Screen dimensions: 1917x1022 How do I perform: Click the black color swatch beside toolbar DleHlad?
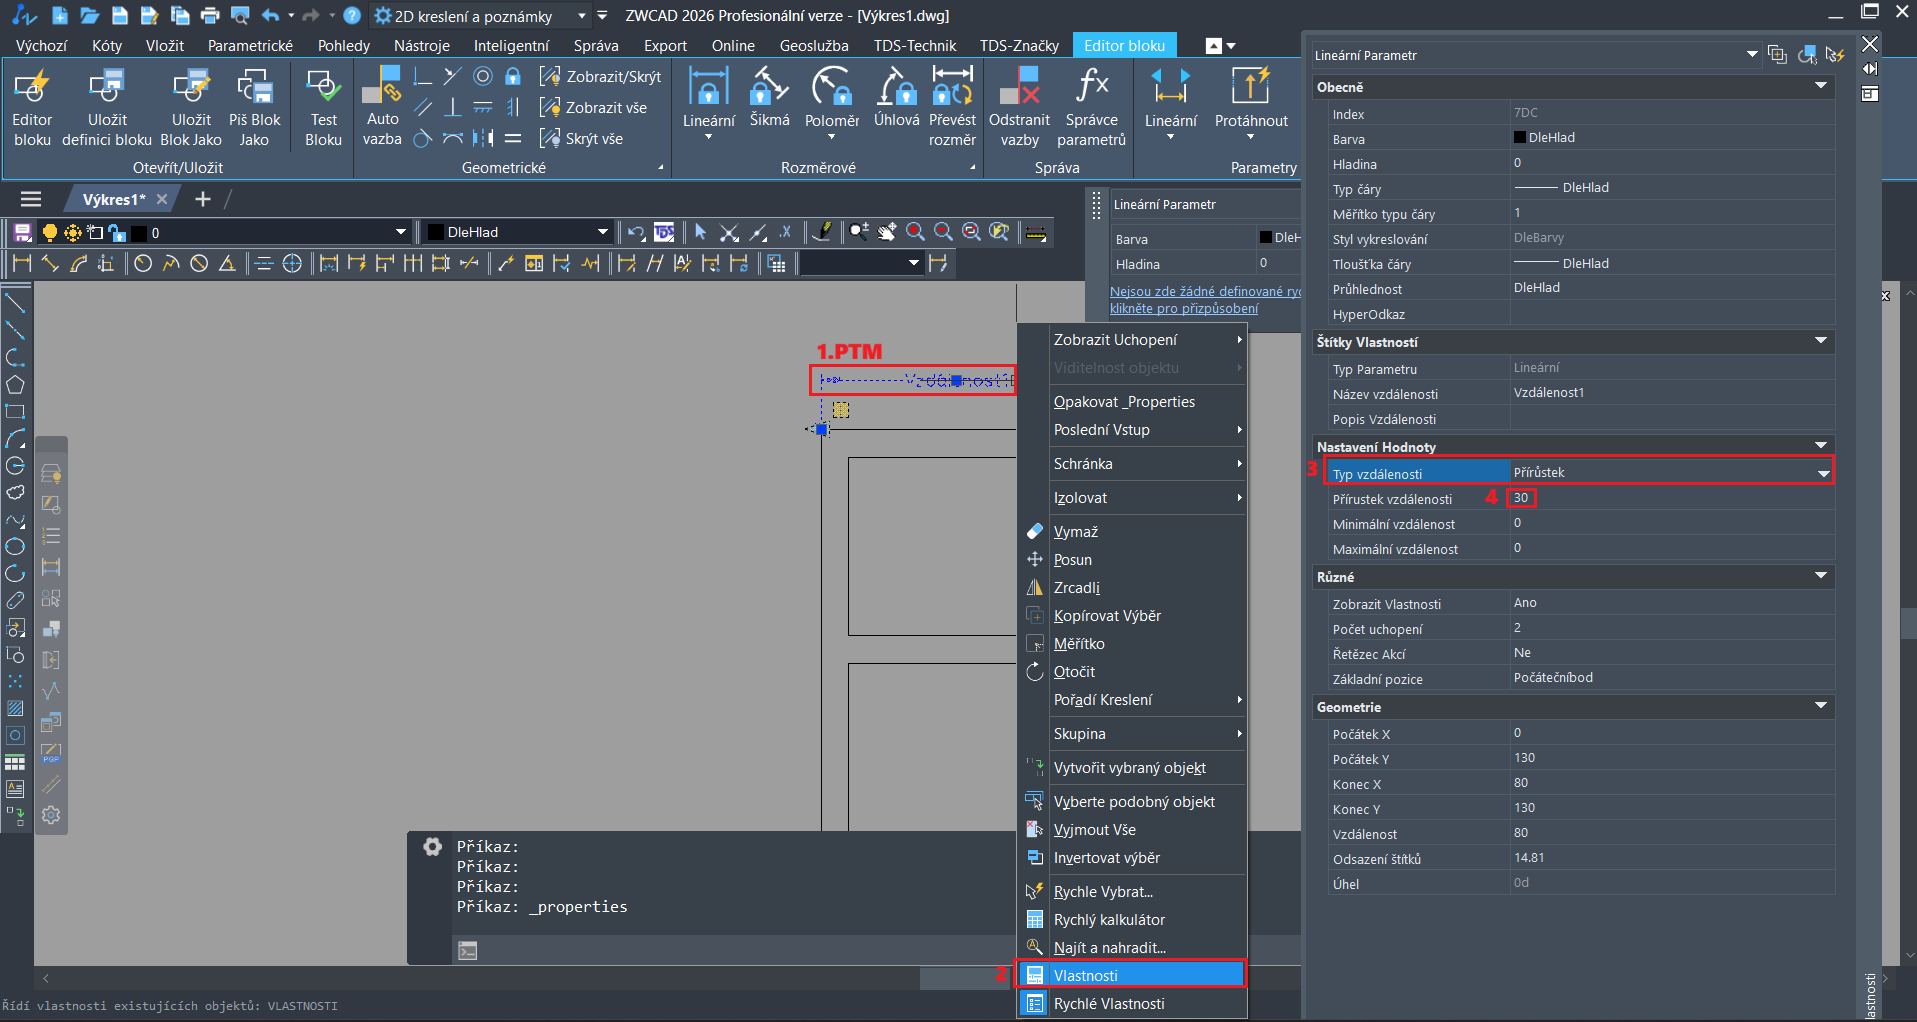click(x=435, y=232)
